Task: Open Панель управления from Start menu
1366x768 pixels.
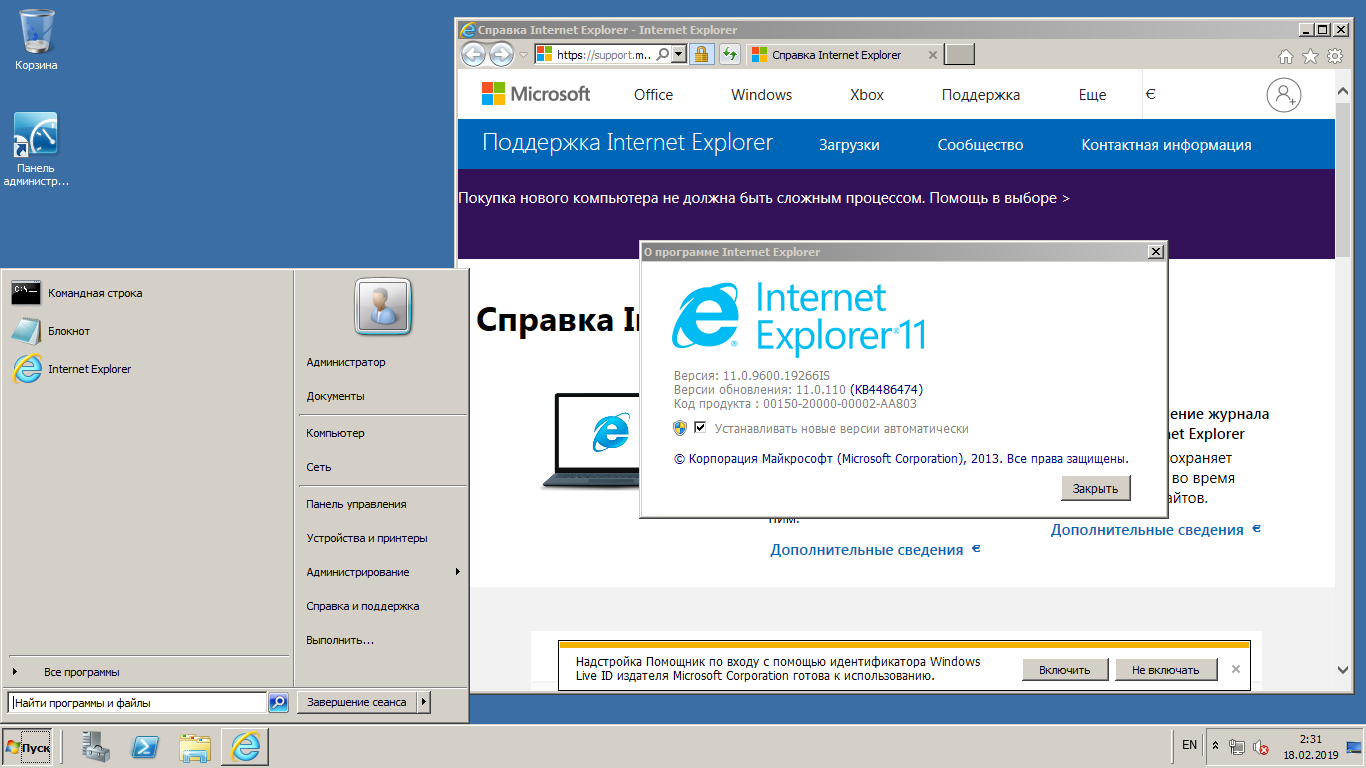Action: (x=356, y=504)
